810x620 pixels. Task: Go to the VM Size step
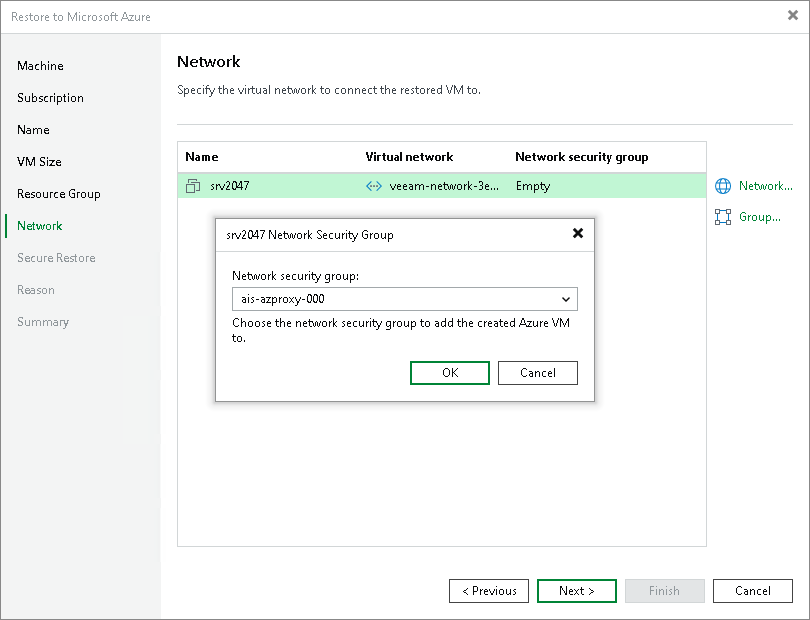39,162
